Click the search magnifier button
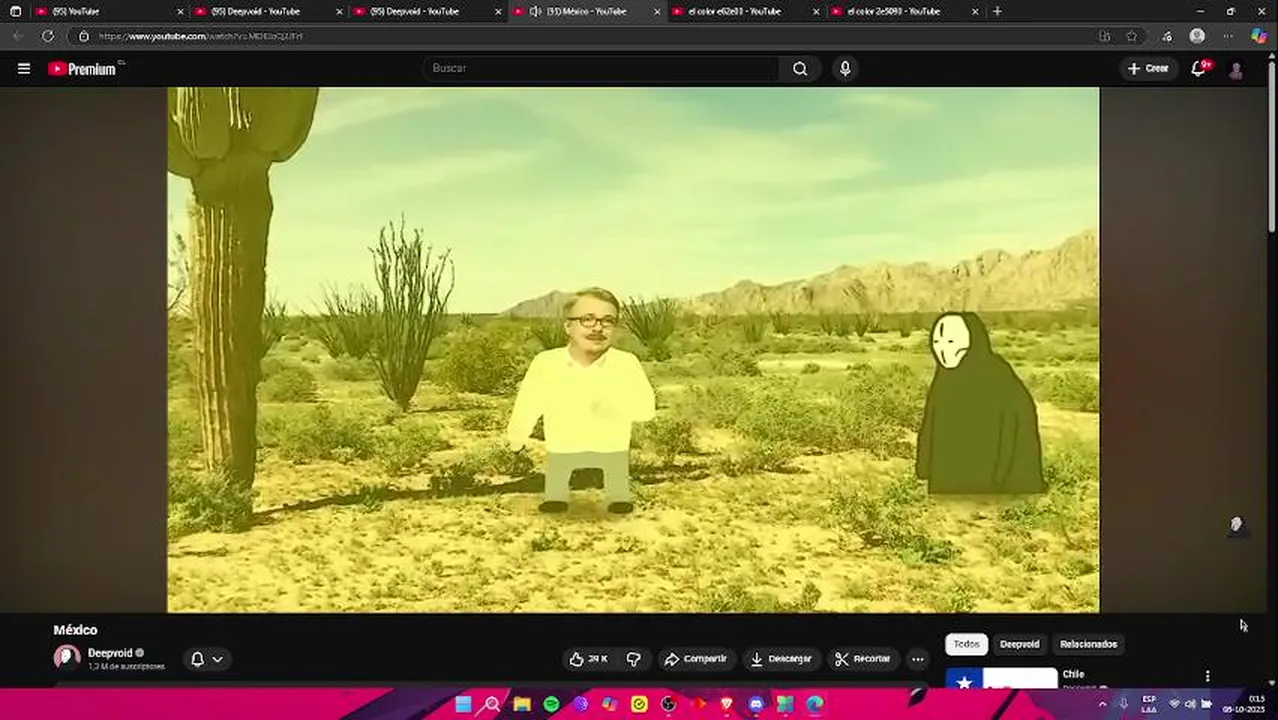Screen dimensions: 1278x720 (x=800, y=68)
